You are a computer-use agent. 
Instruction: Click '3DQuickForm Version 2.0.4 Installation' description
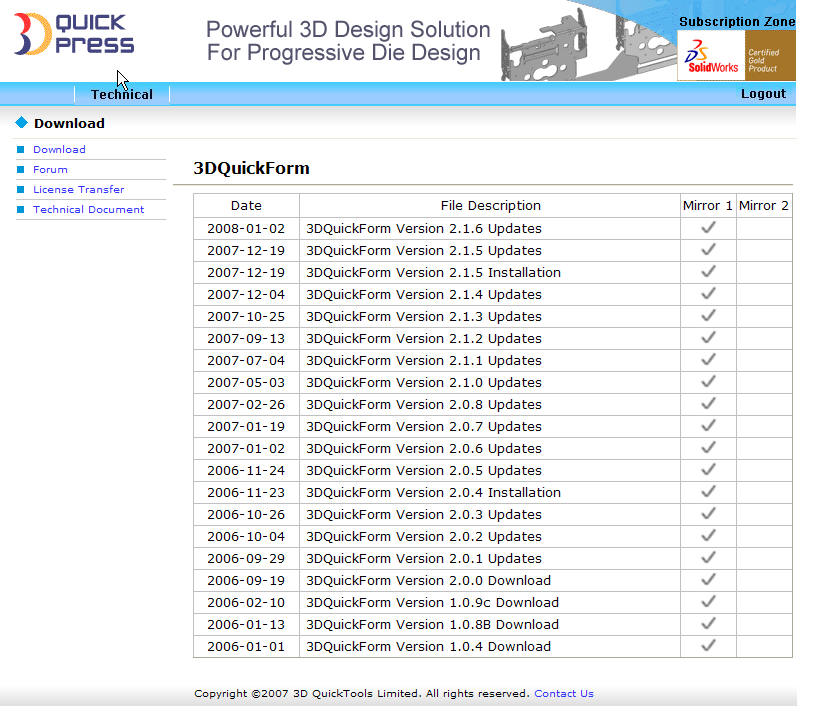coord(433,492)
